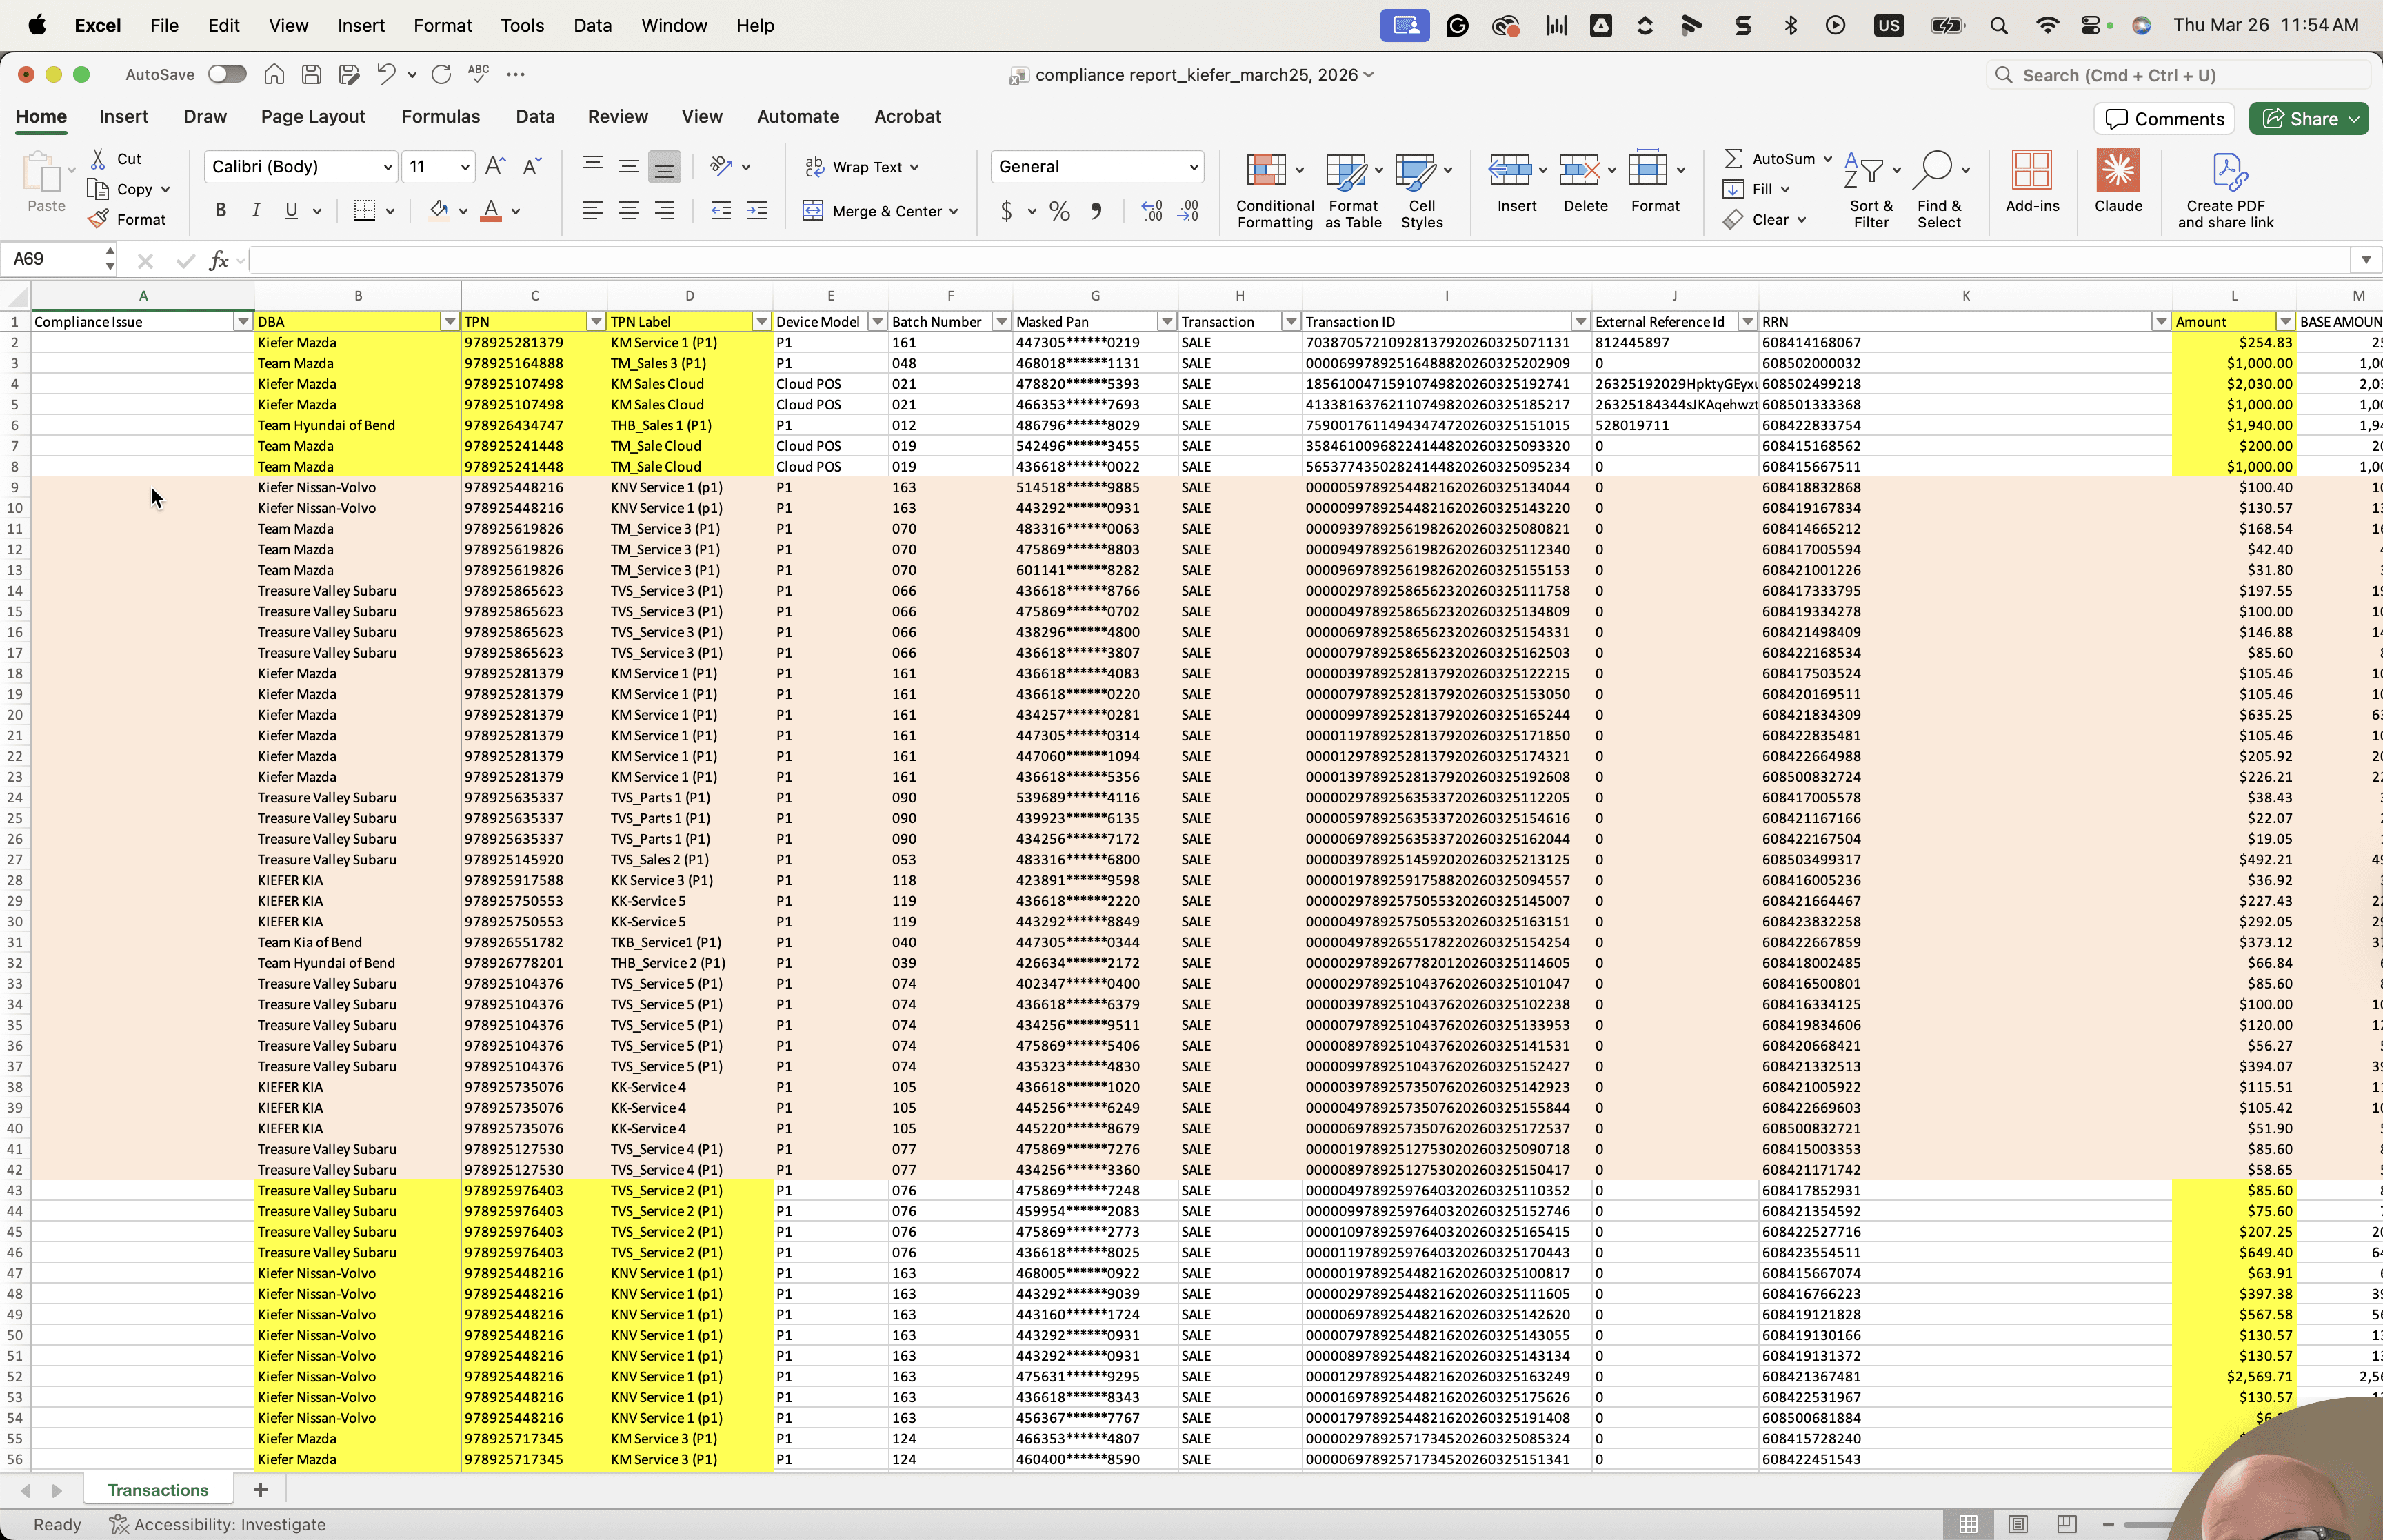
Task: Open the Claude add-in
Action: pyautogui.click(x=2118, y=181)
